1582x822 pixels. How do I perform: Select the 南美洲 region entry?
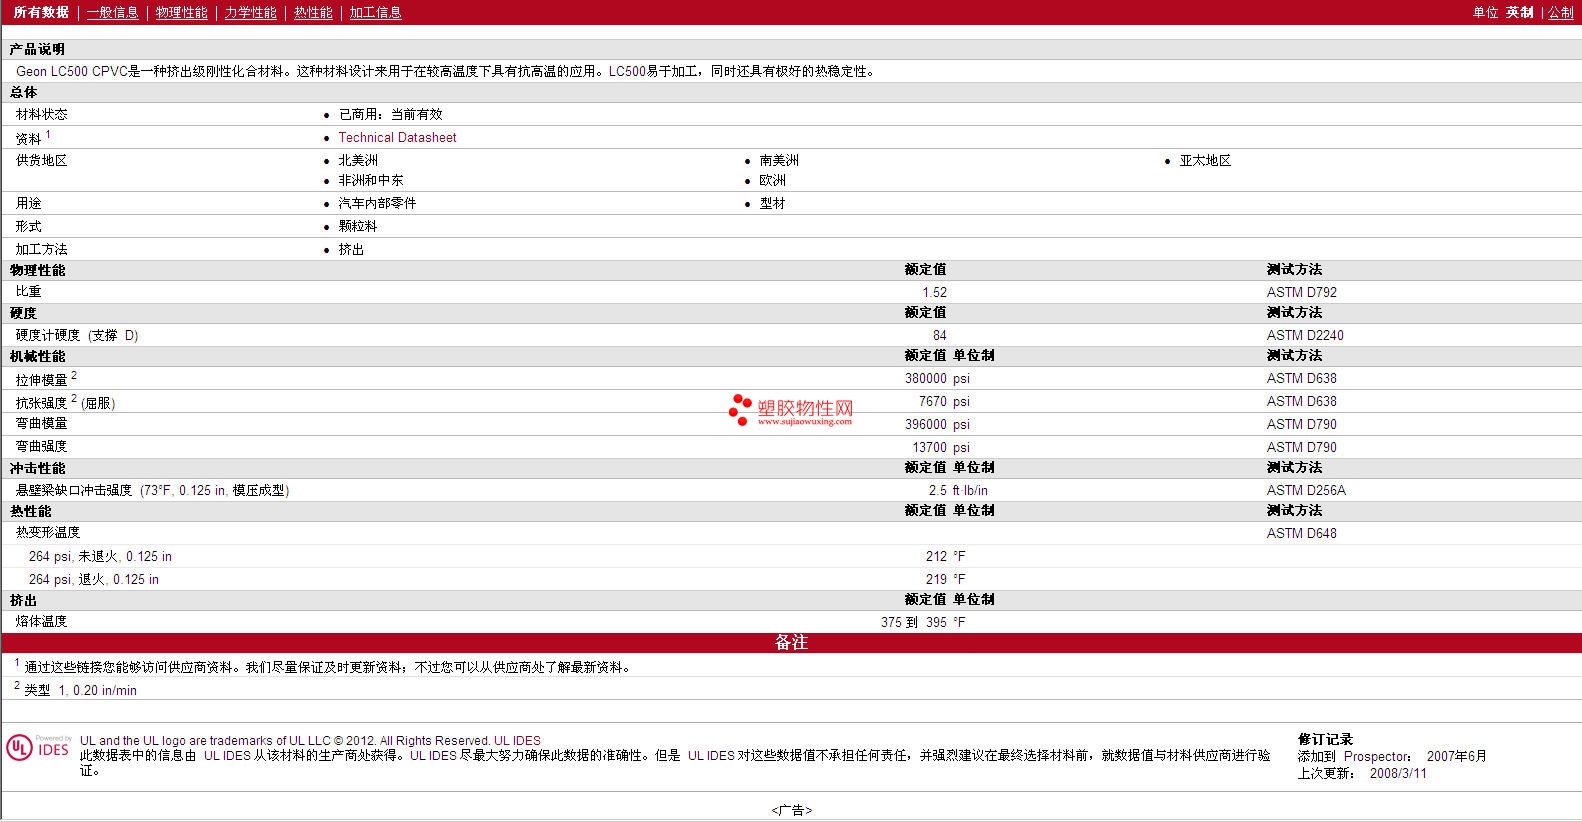click(x=779, y=160)
